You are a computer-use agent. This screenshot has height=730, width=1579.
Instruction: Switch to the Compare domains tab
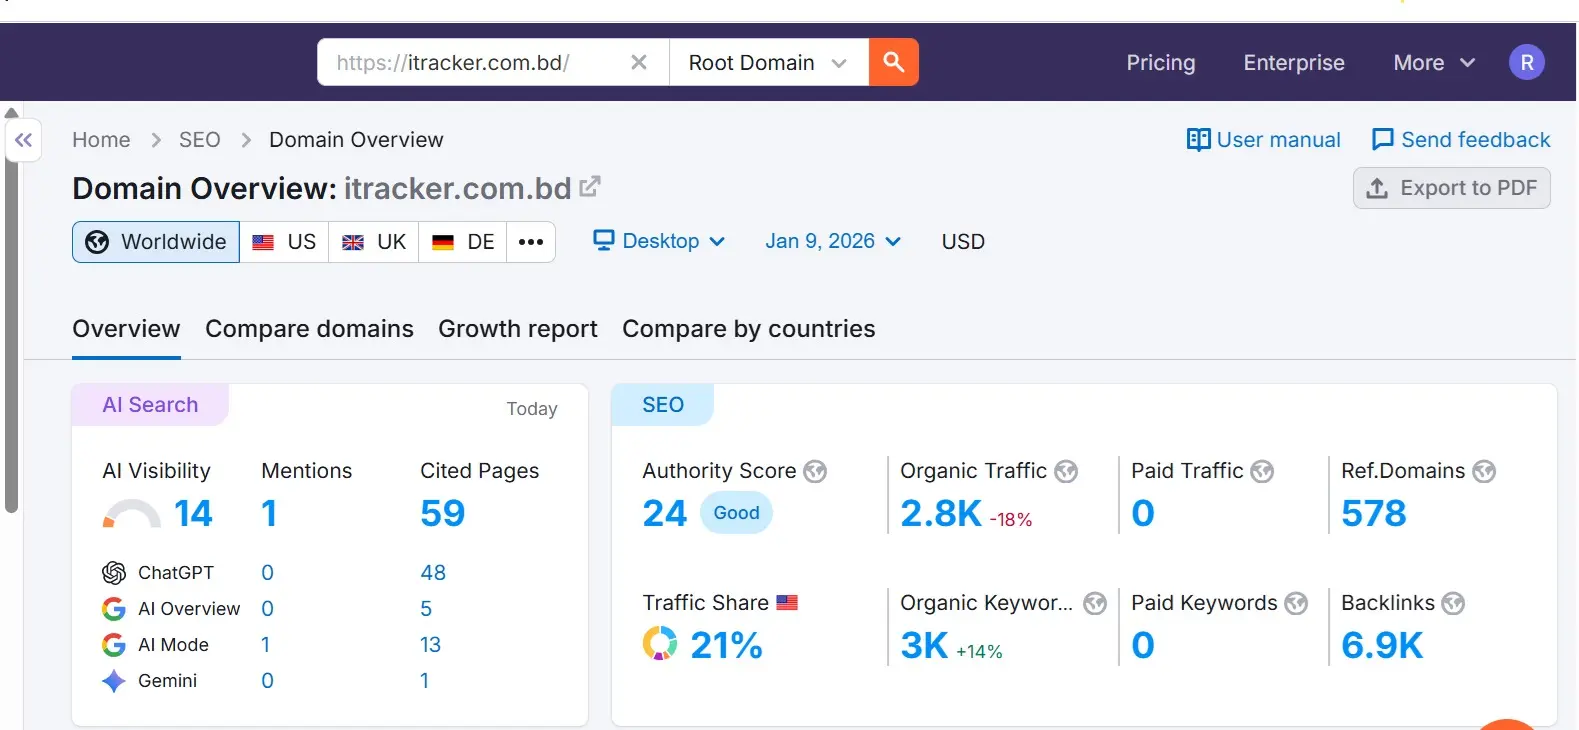pyautogui.click(x=309, y=329)
